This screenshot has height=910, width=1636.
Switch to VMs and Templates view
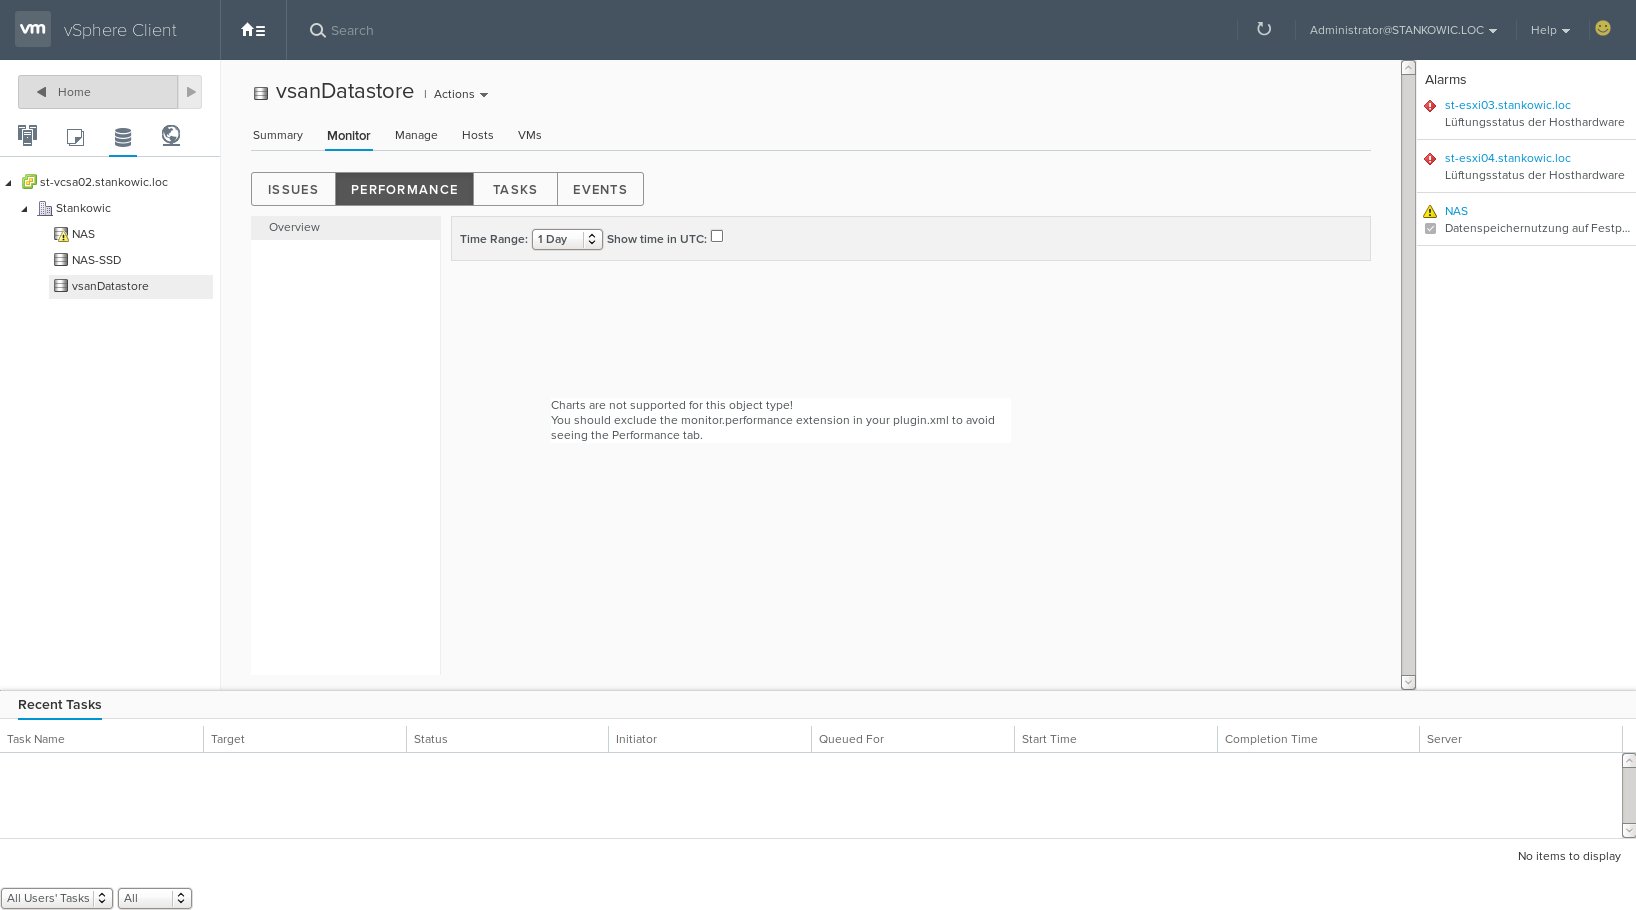point(75,136)
